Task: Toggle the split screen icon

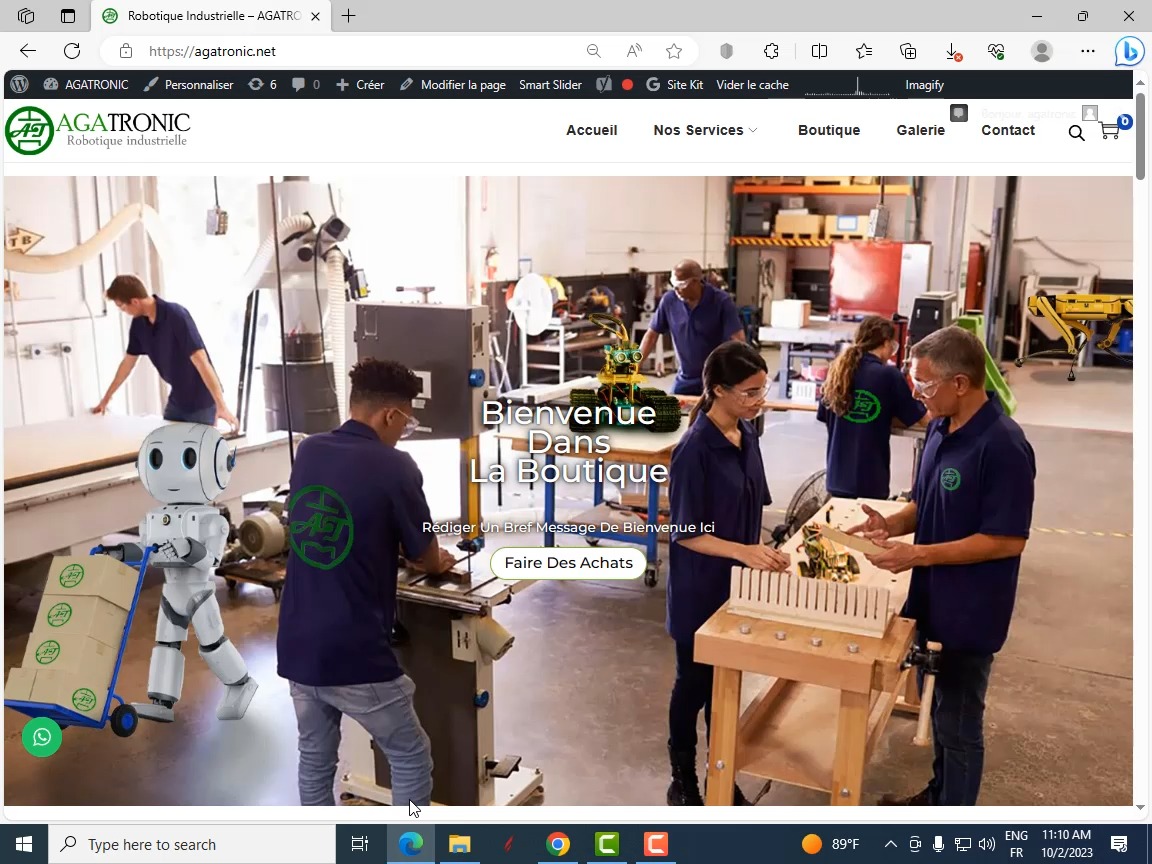Action: (819, 51)
